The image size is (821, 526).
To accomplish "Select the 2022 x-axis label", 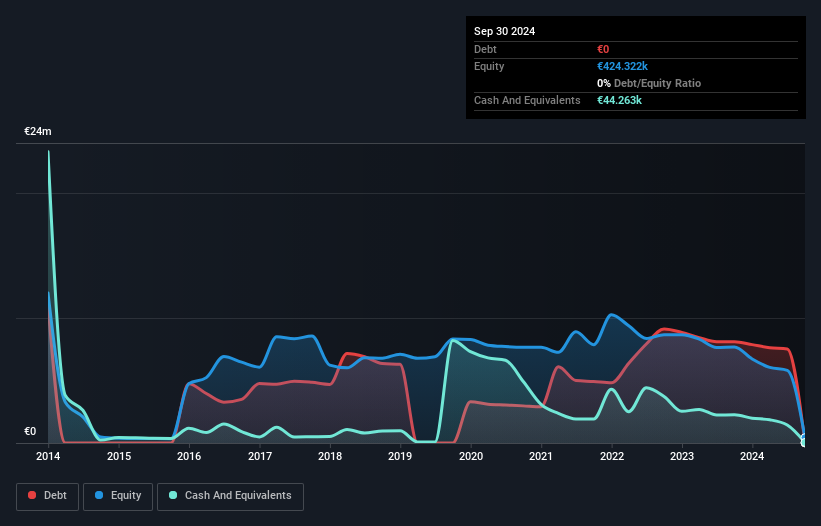I will pos(612,456).
